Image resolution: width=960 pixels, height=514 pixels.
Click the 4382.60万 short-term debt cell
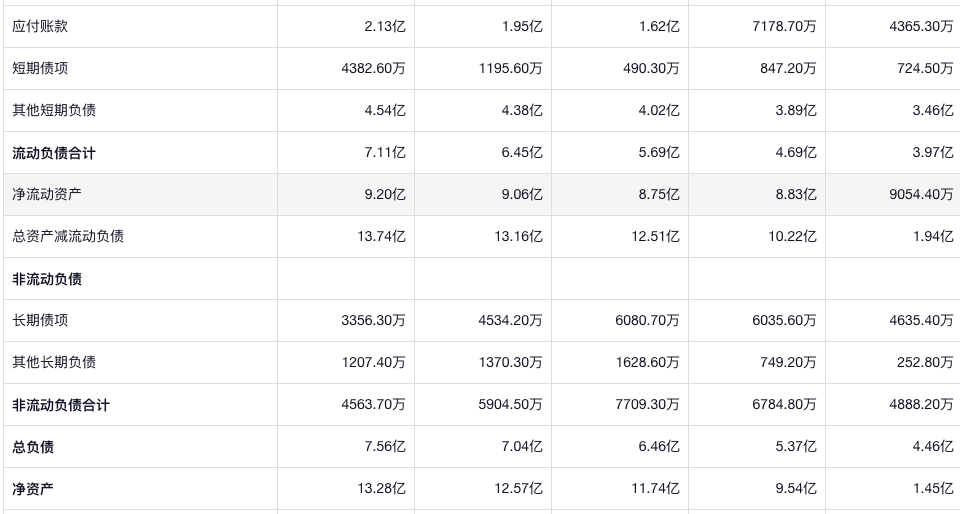pos(373,69)
